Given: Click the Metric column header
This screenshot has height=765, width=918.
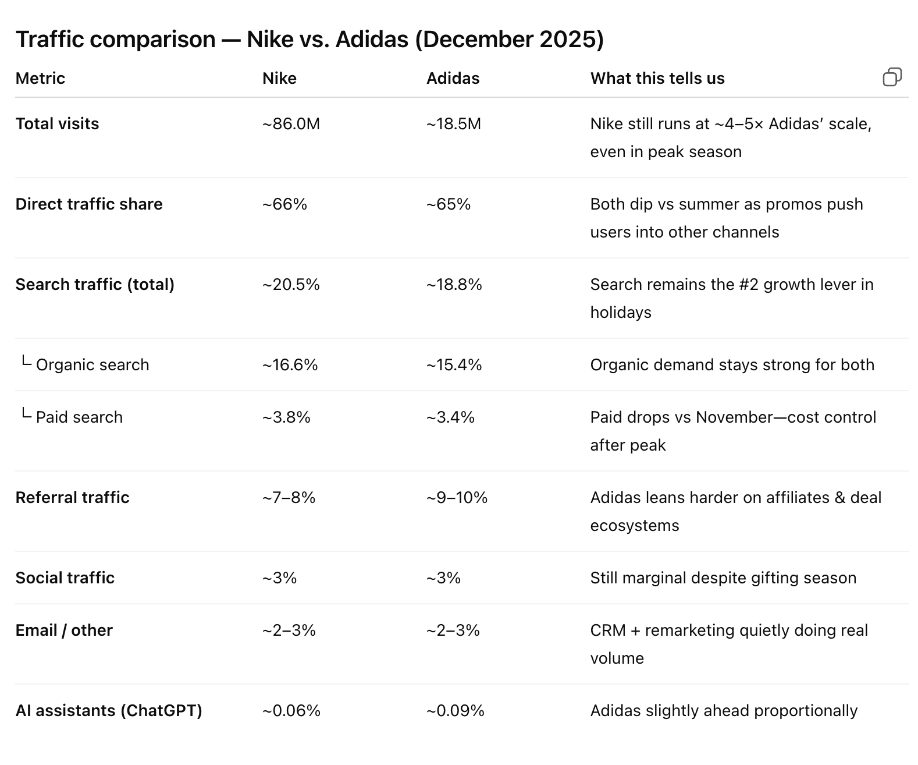Looking at the screenshot, I should click(x=40, y=78).
